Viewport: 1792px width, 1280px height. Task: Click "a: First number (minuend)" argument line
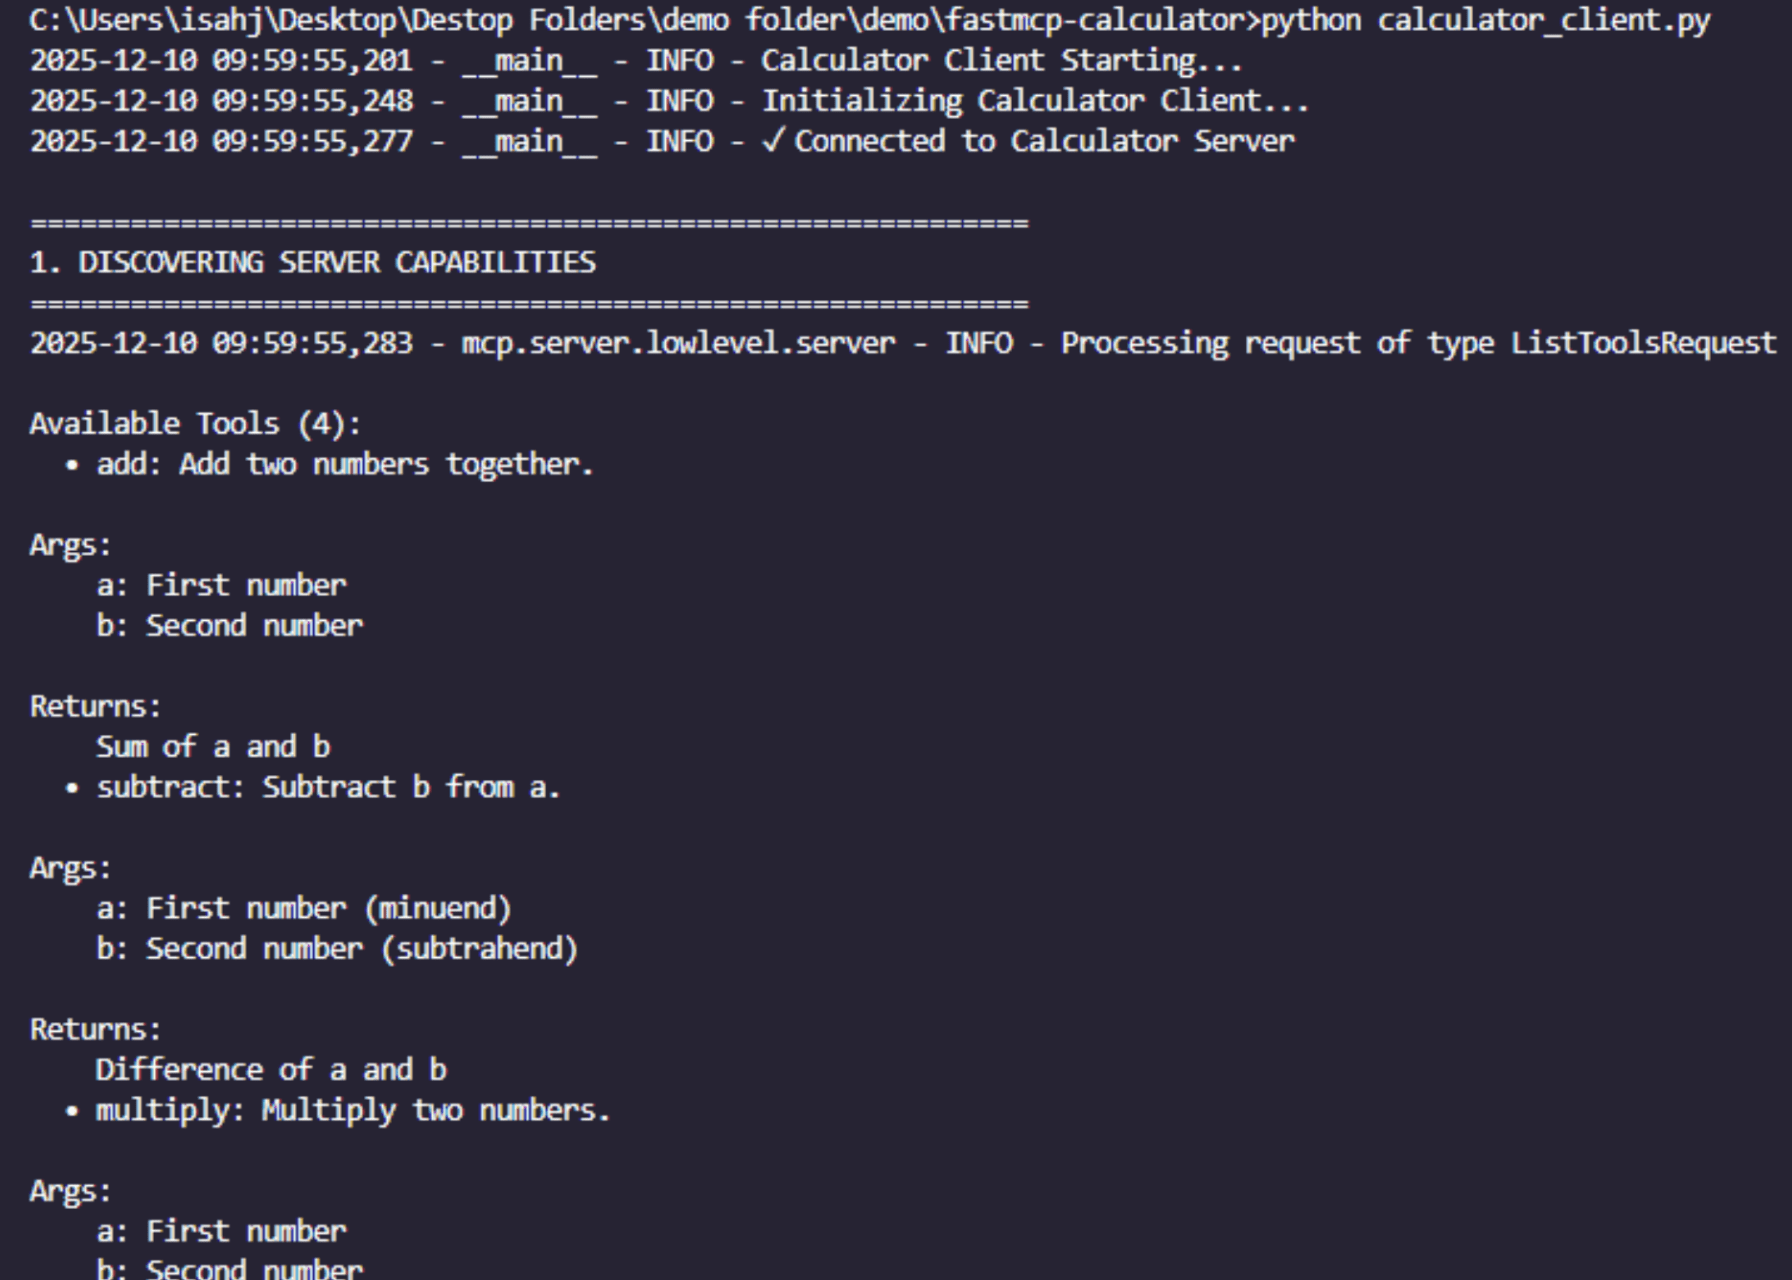tap(304, 909)
